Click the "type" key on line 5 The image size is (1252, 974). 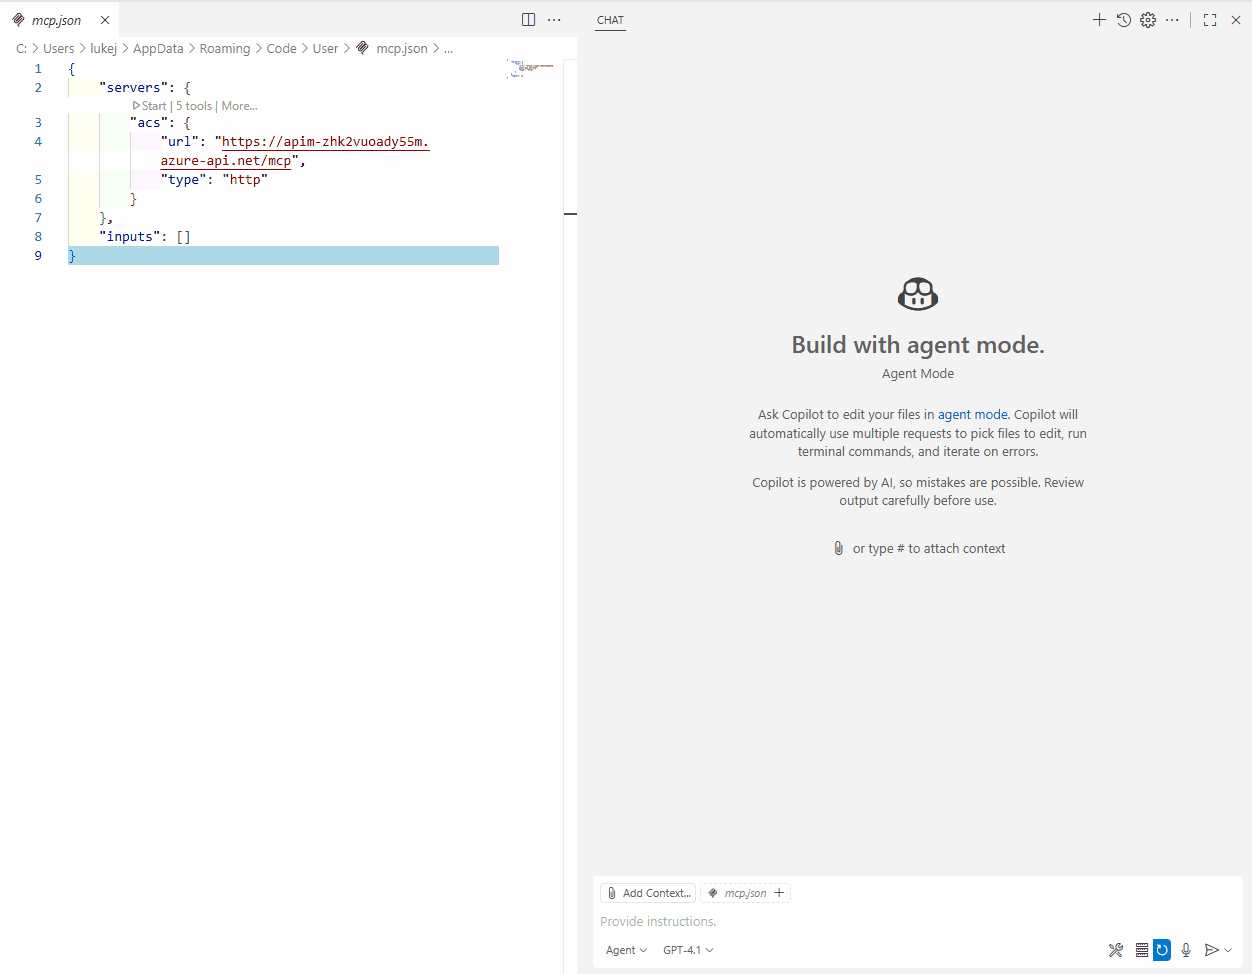184,180
